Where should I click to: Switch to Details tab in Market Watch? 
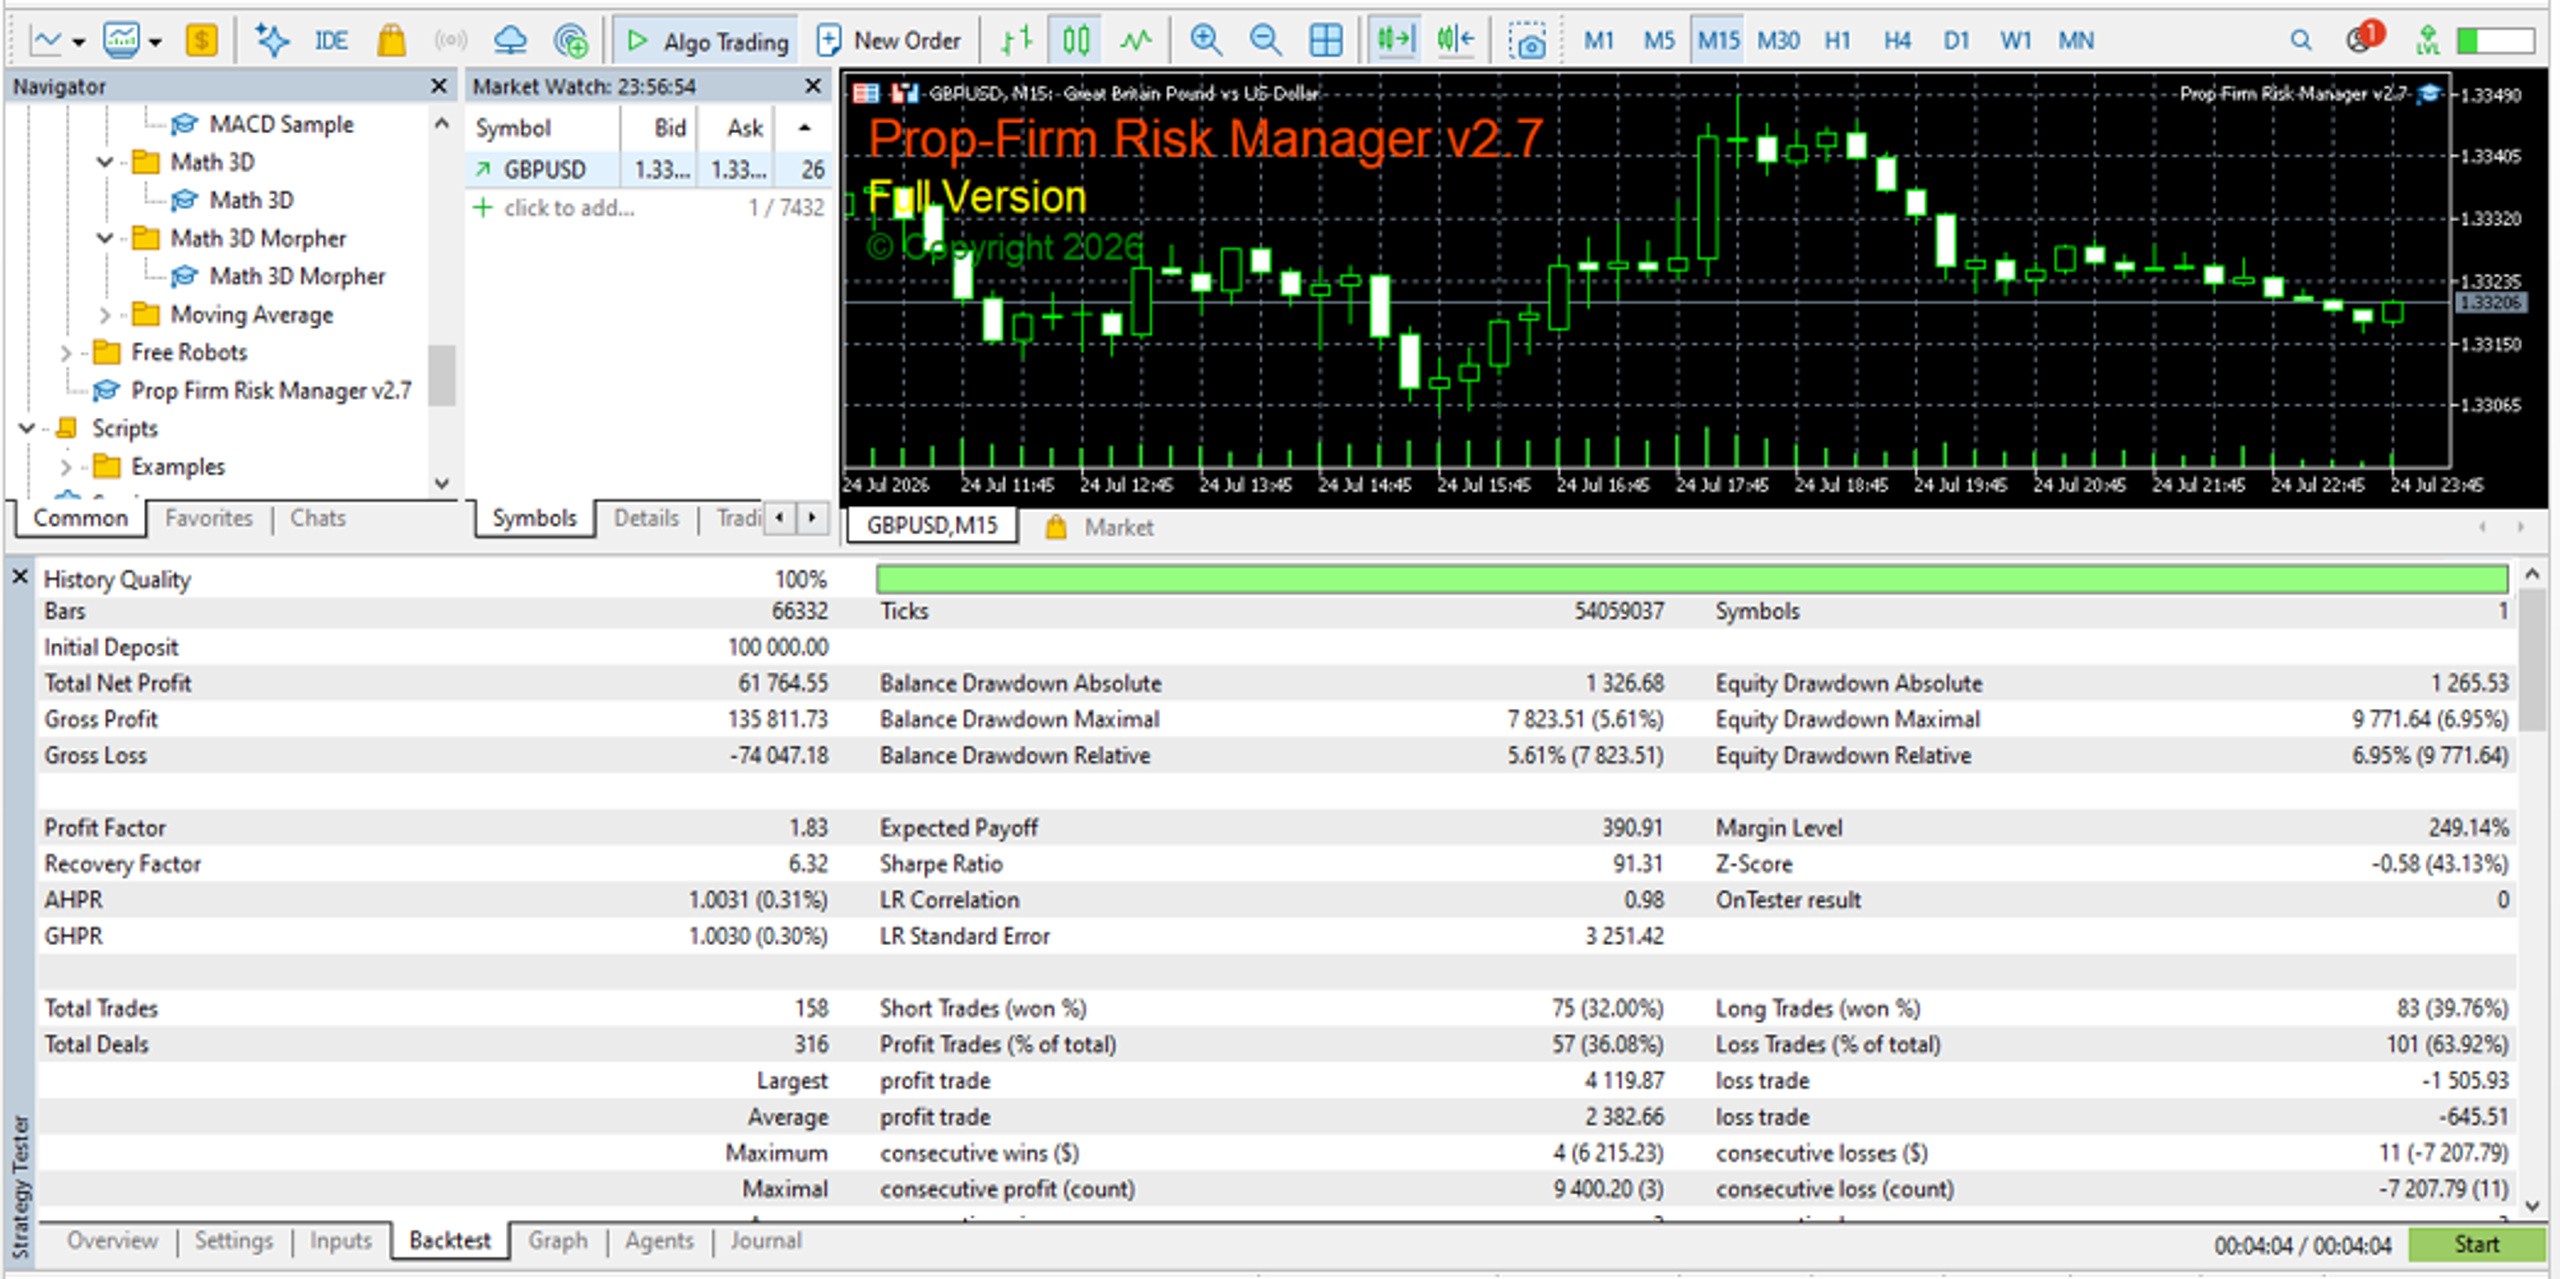[x=646, y=518]
